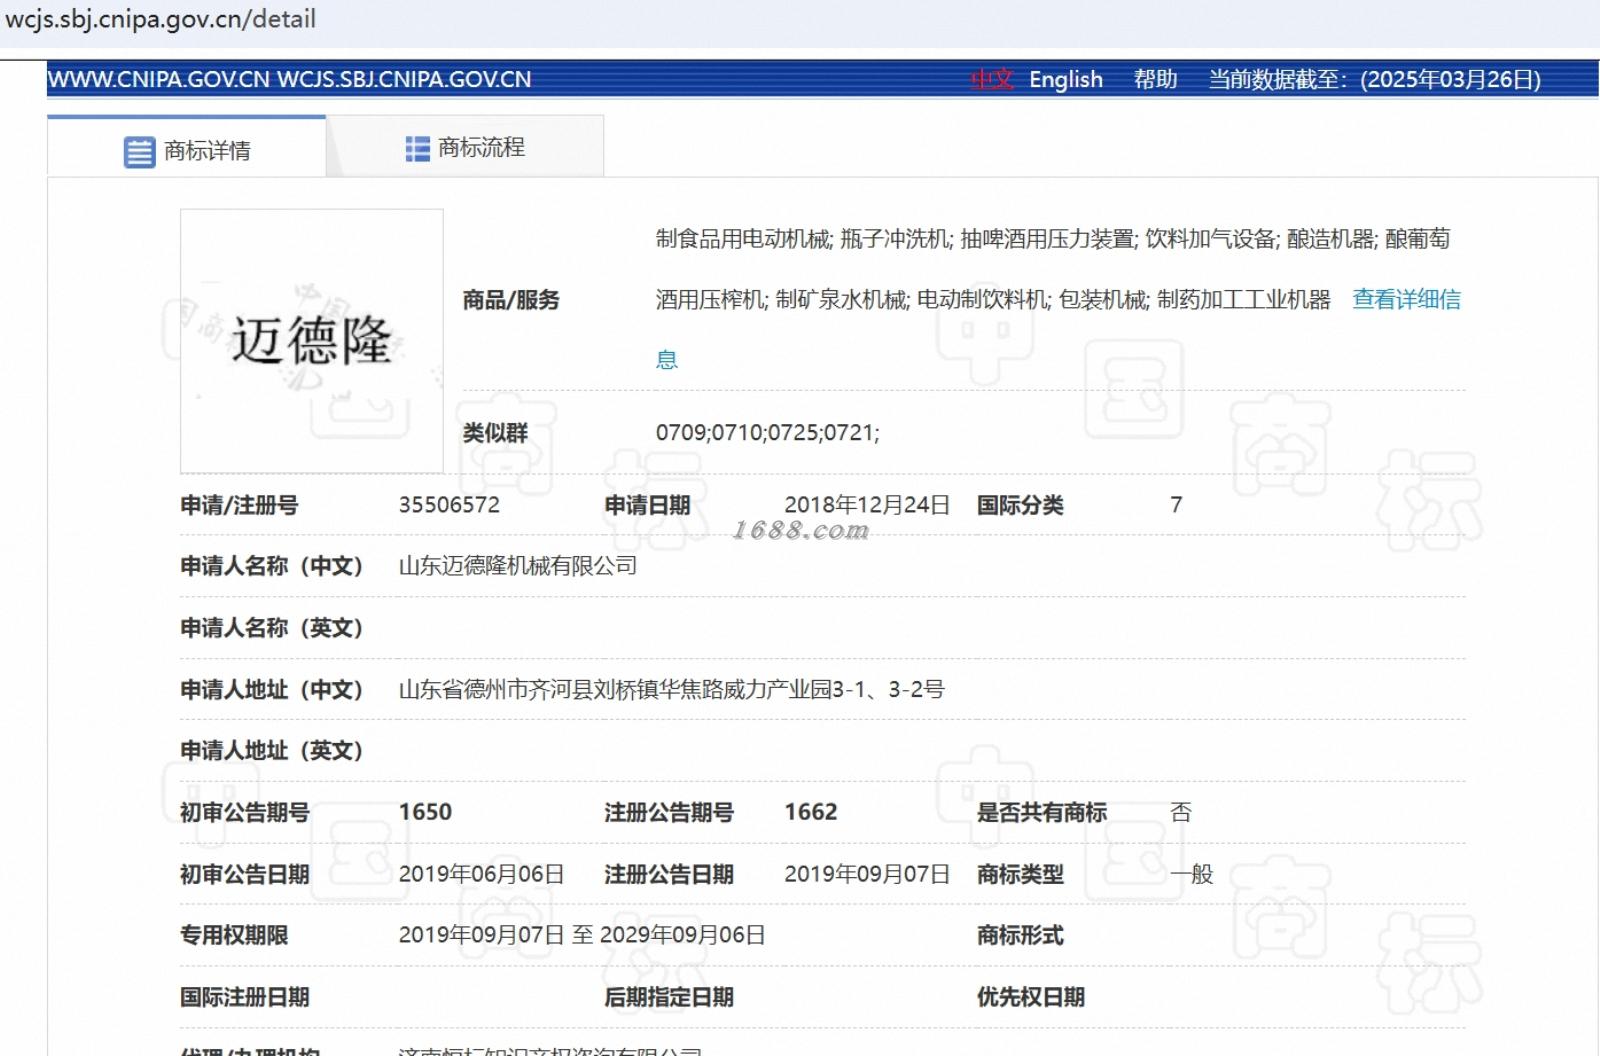Select applicant name 山东迈德隆机械有限公司
1600x1056 pixels.
(518, 566)
